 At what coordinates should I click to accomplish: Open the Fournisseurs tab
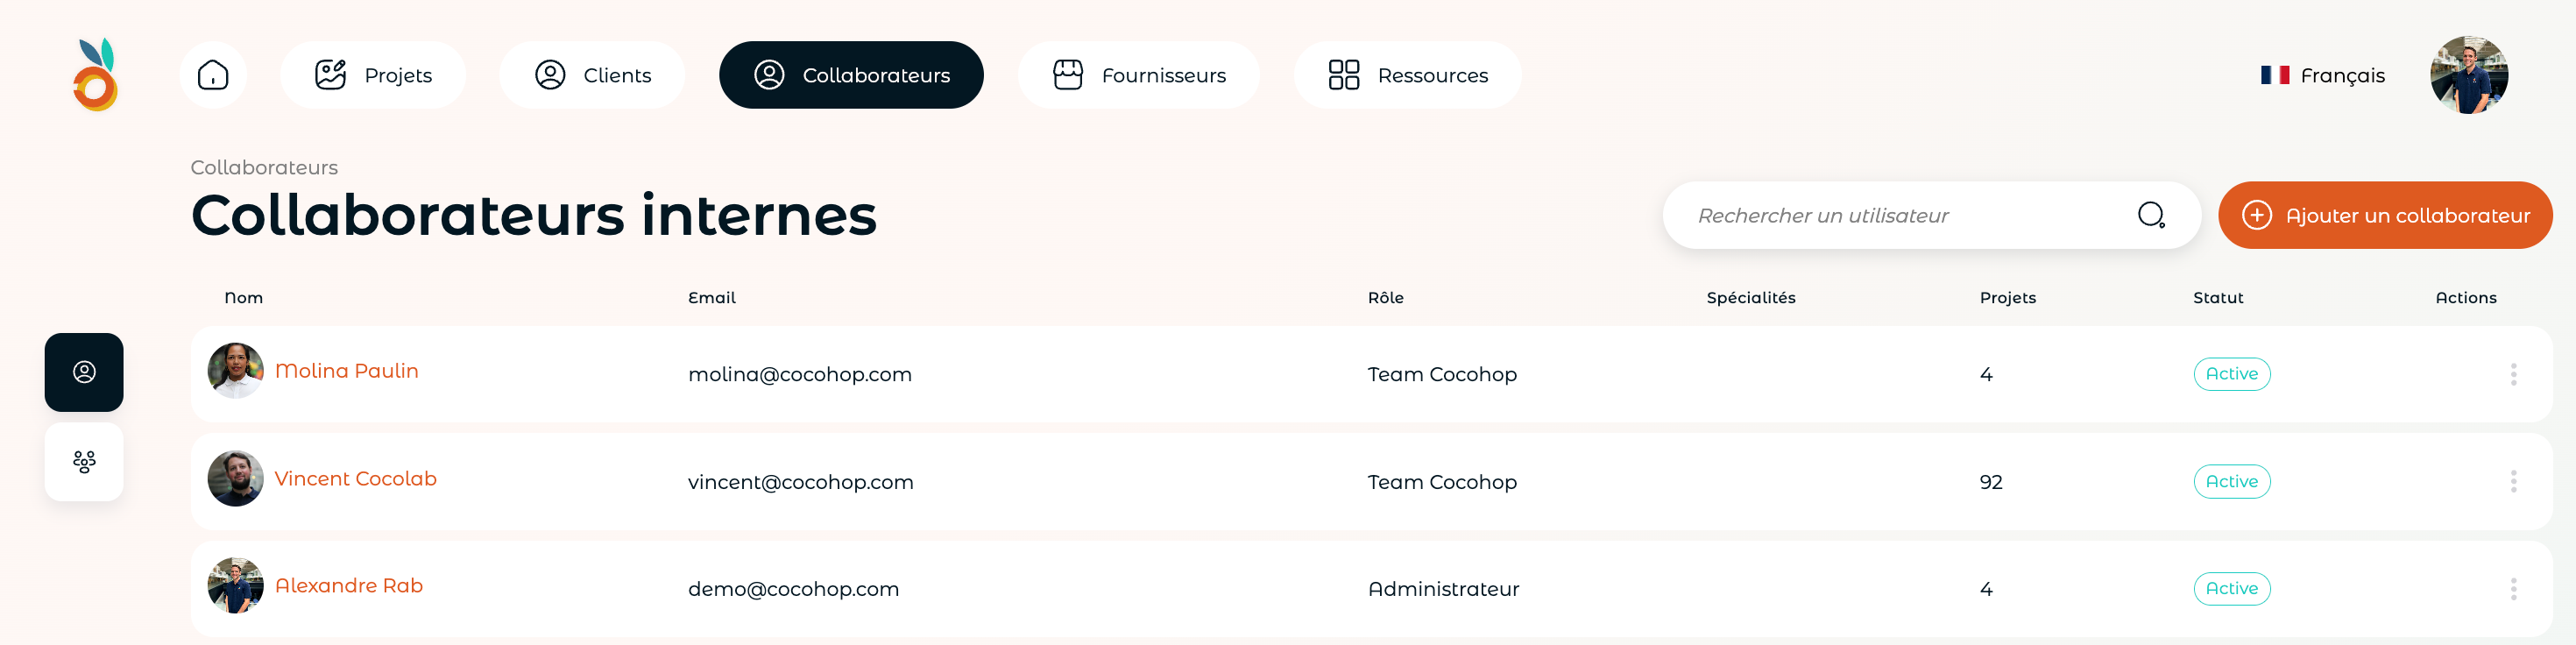click(x=1139, y=75)
